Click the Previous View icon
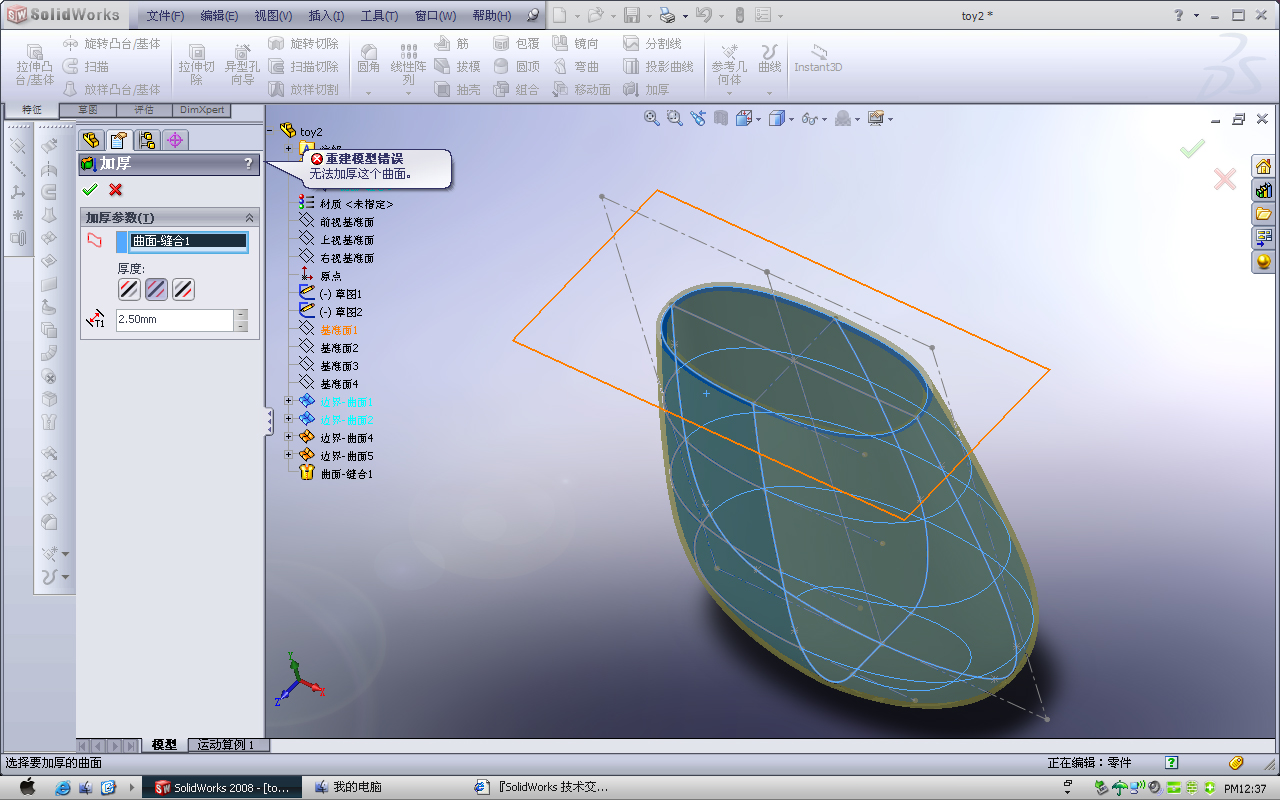1280x800 pixels. 698,118
